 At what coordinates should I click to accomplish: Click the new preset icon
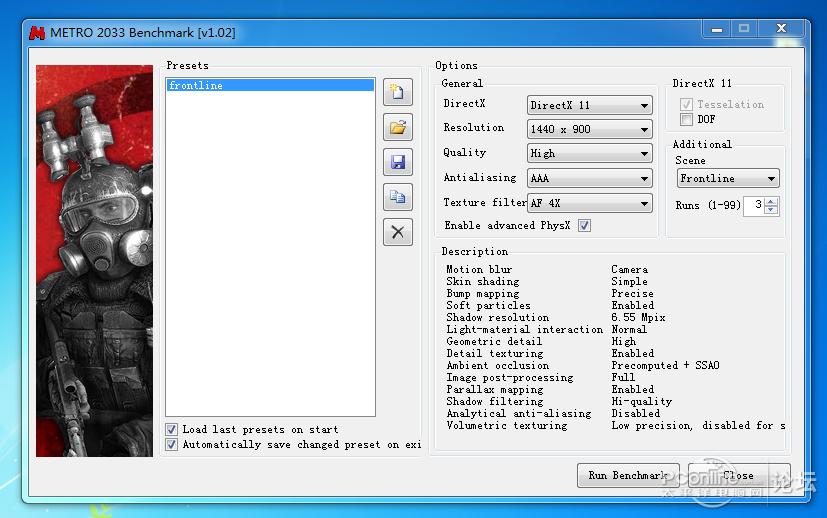(398, 93)
